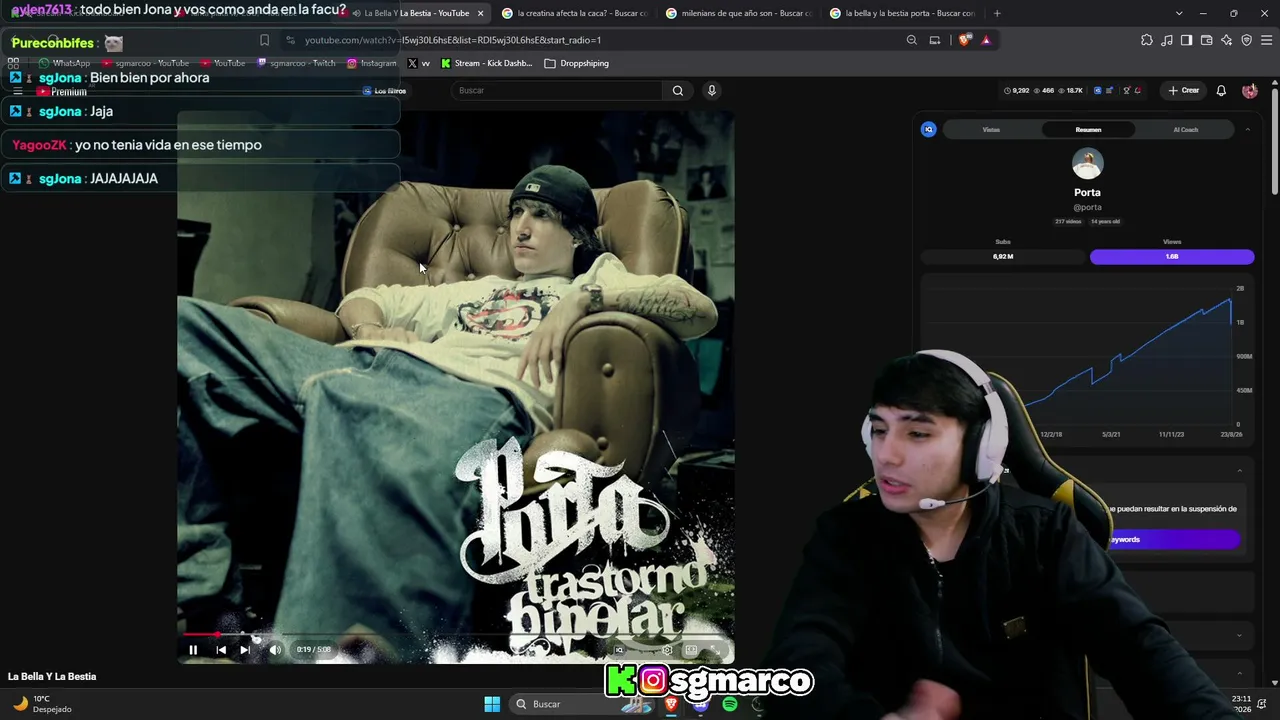Open the Brave Wallet icon
Screen dimensions: 1280x720
1207,40
